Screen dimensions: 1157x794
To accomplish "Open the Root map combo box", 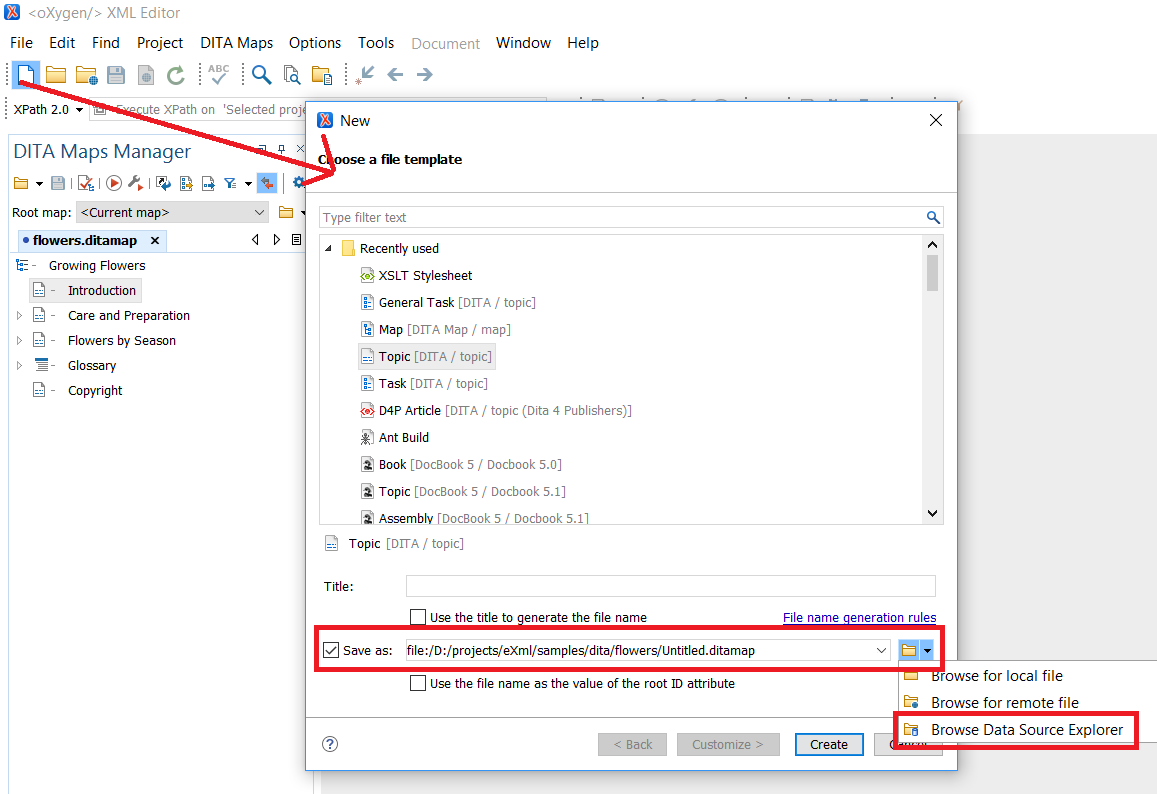I will pos(172,213).
